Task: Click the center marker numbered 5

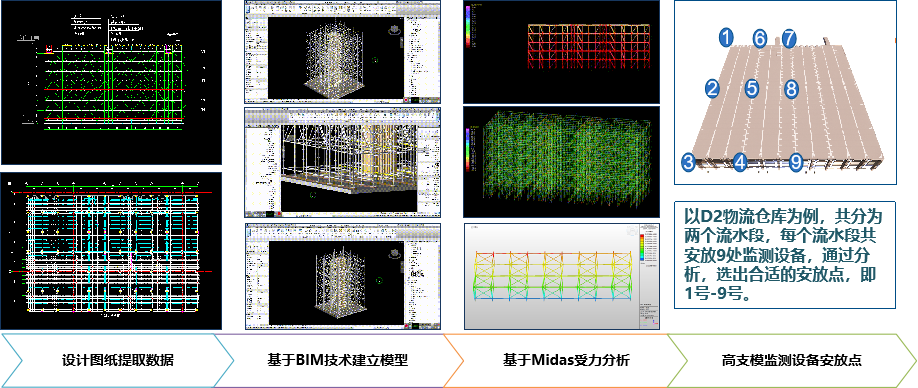Action: 752,89
